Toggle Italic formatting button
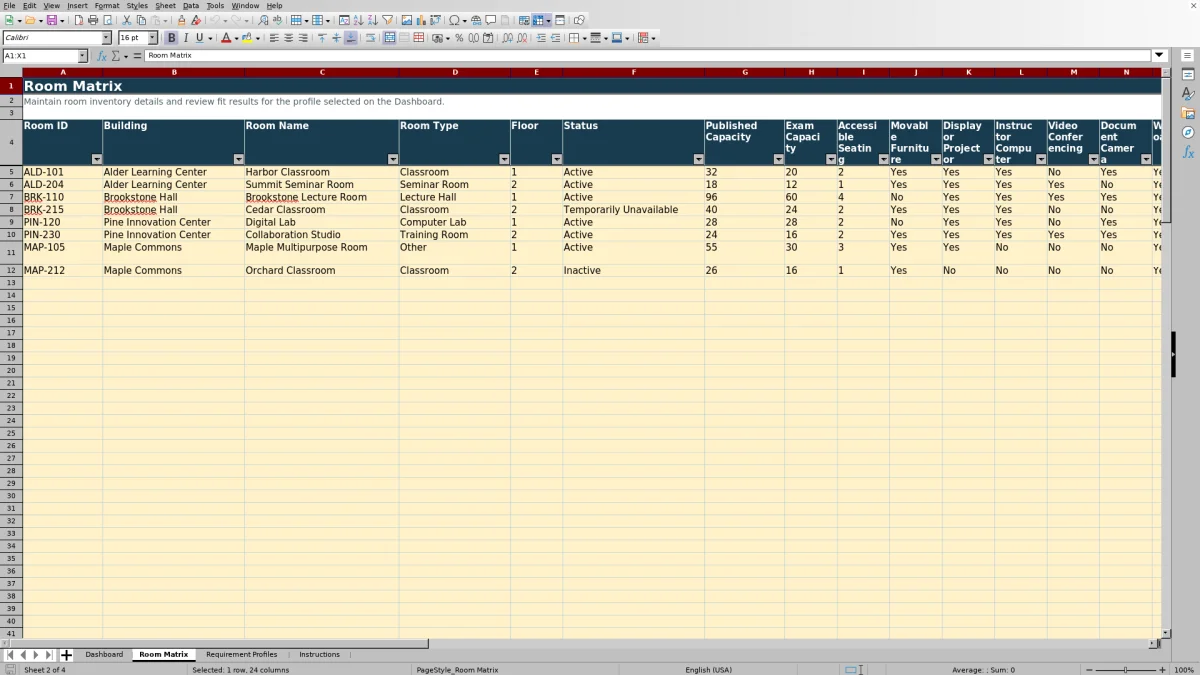This screenshot has height=675, width=1200. click(185, 38)
